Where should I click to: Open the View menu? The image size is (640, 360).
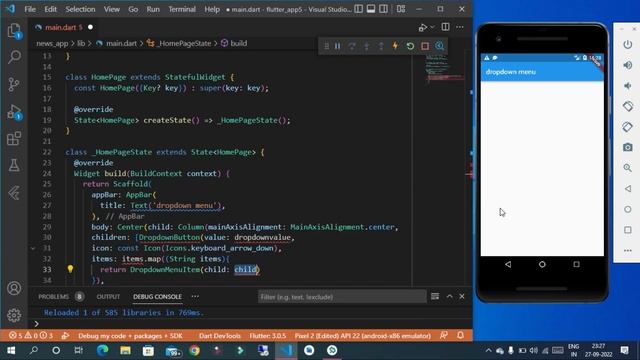[111, 9]
